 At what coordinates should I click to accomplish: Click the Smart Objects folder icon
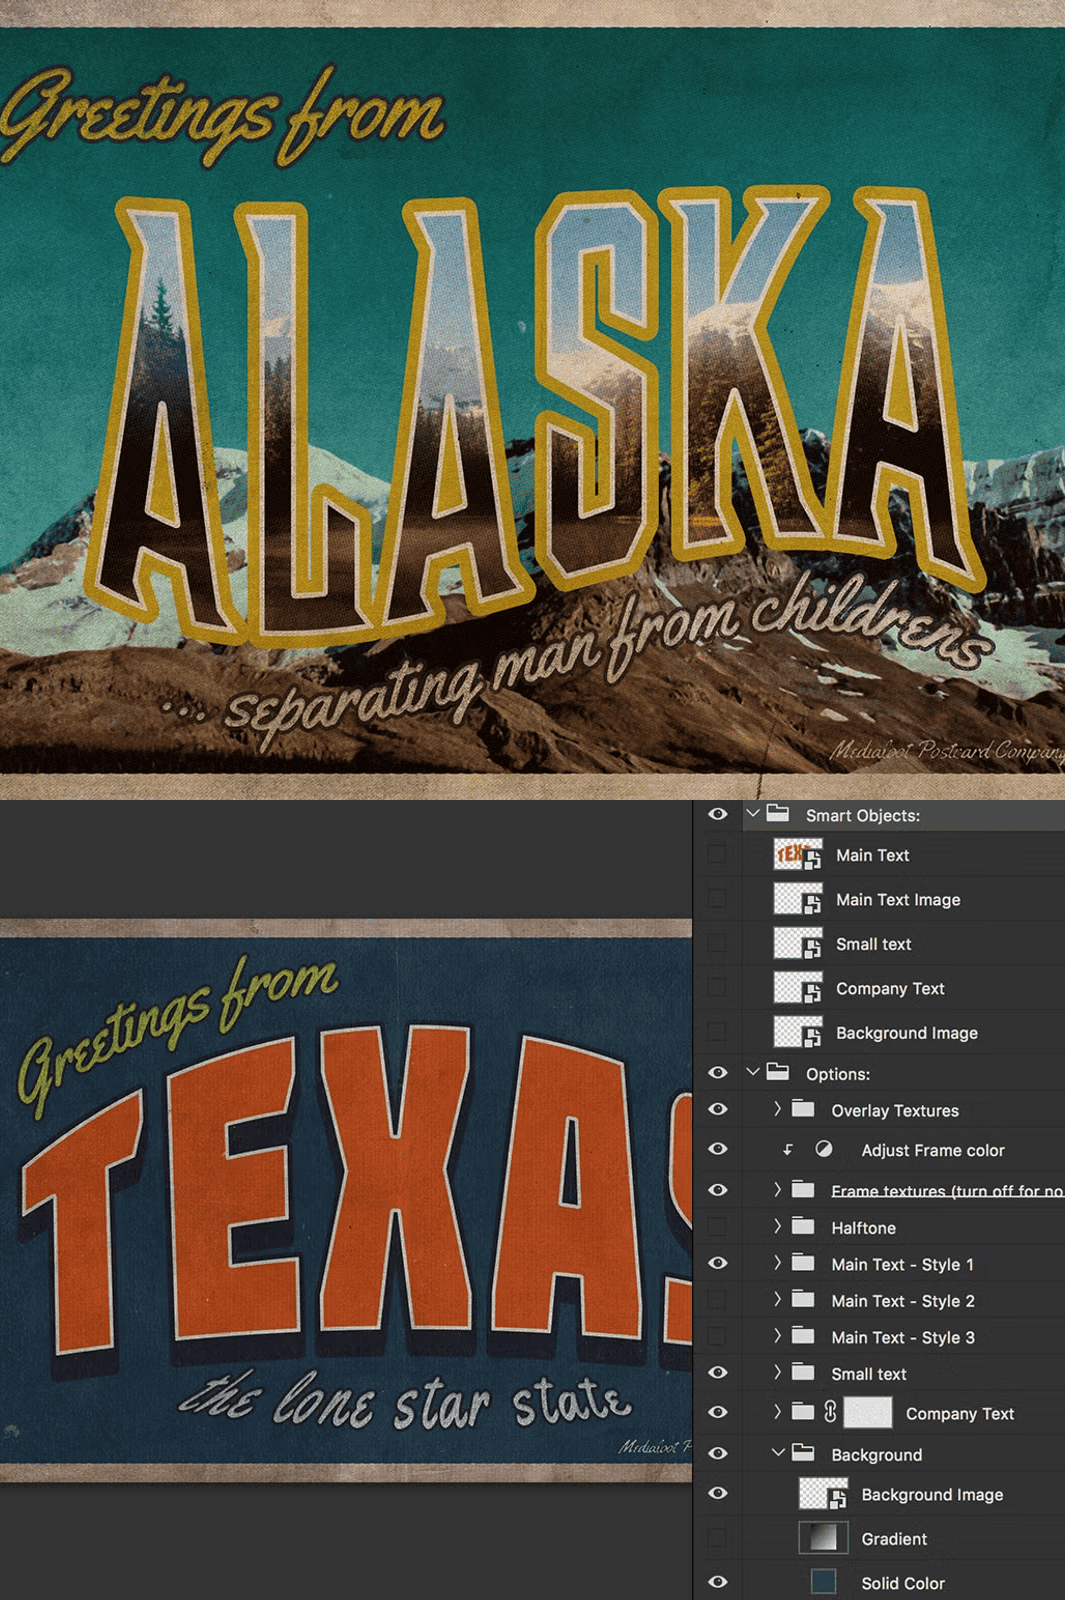coord(778,814)
